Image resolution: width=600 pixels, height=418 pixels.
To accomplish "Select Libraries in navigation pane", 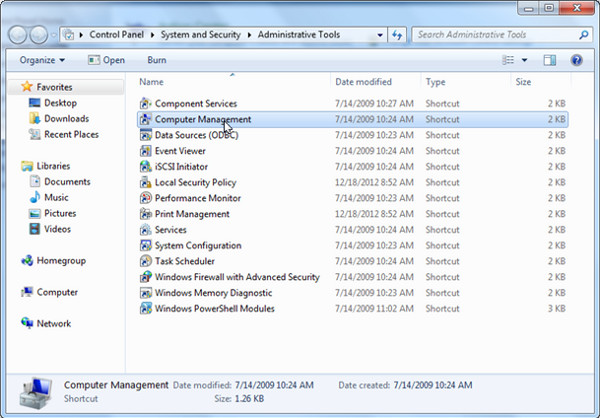I will coord(53,166).
